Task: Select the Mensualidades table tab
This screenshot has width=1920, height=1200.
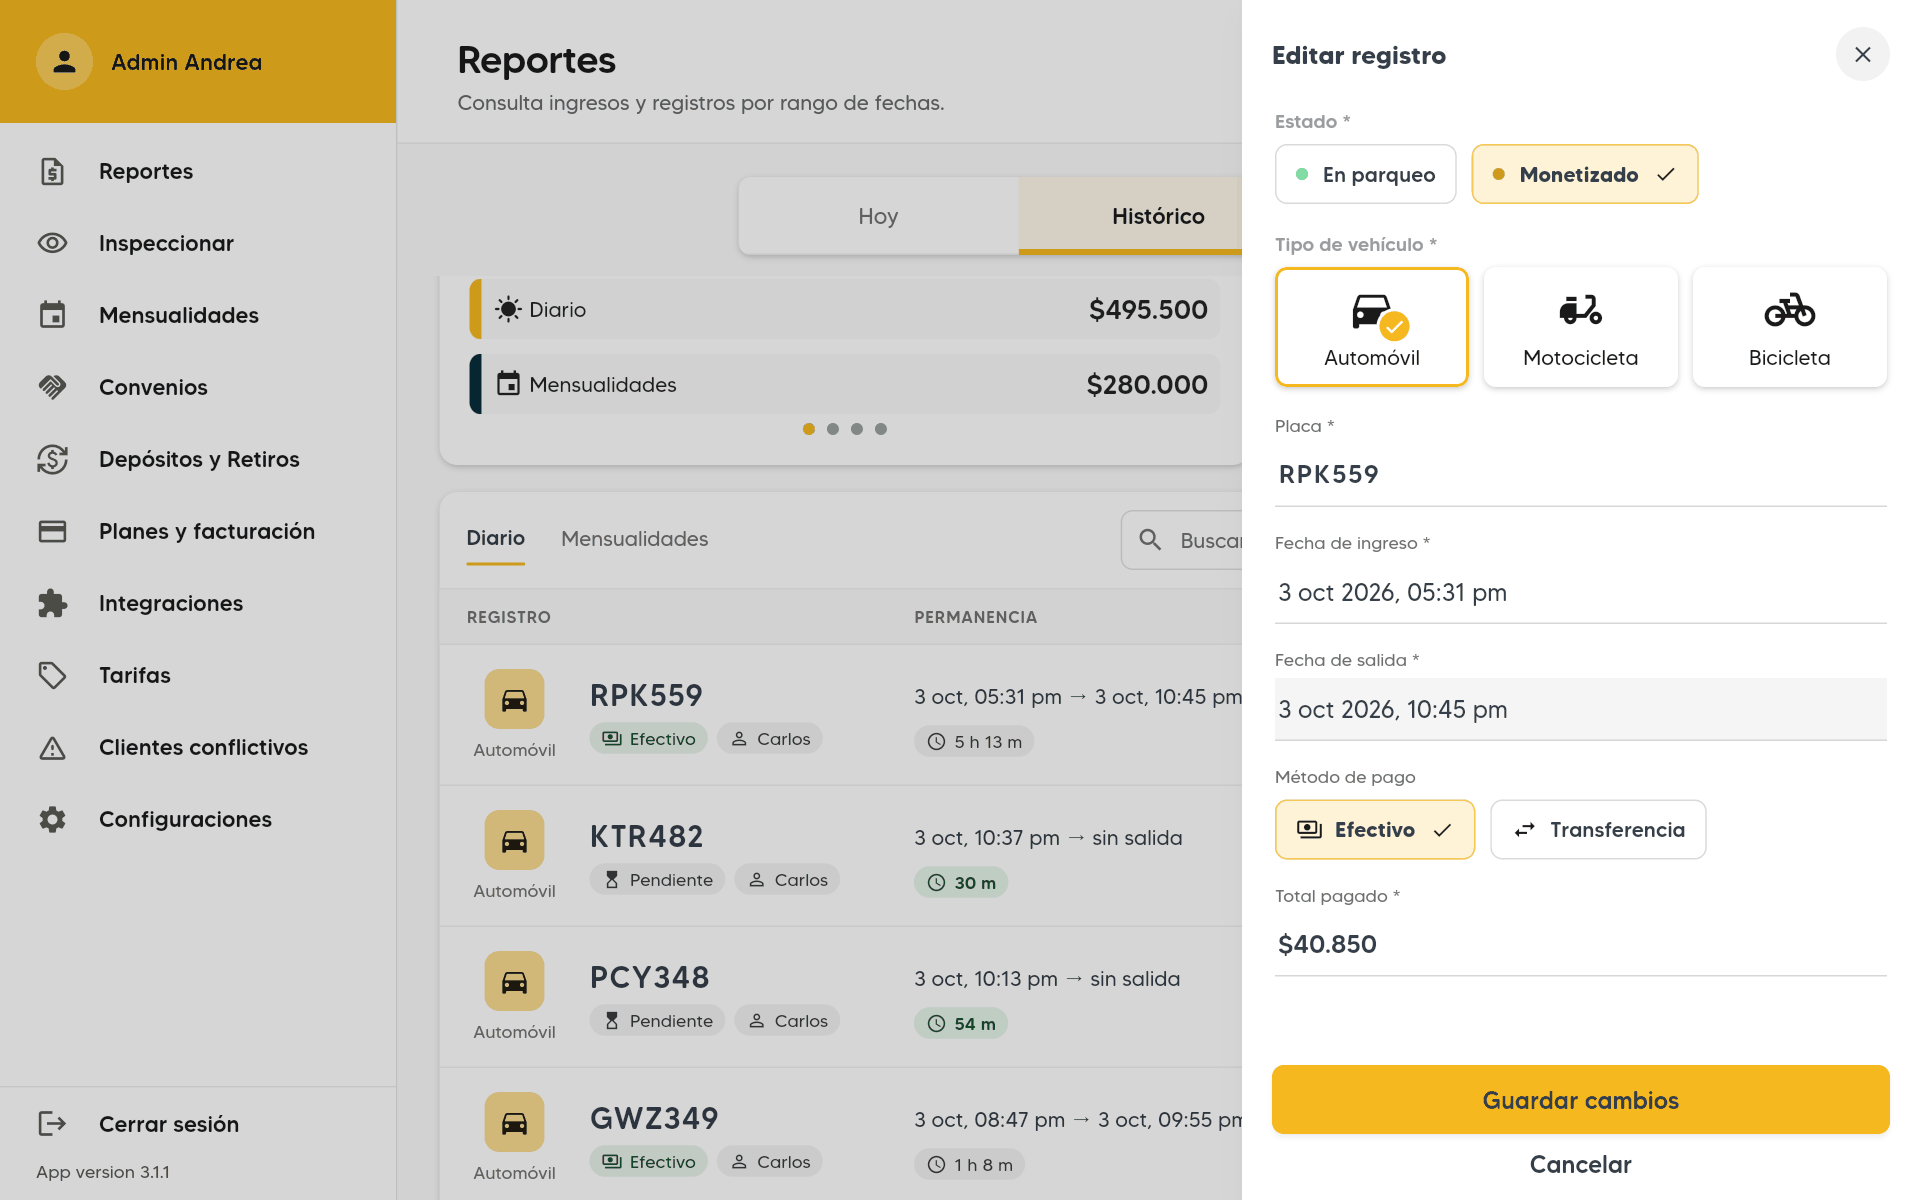Action: tap(634, 538)
